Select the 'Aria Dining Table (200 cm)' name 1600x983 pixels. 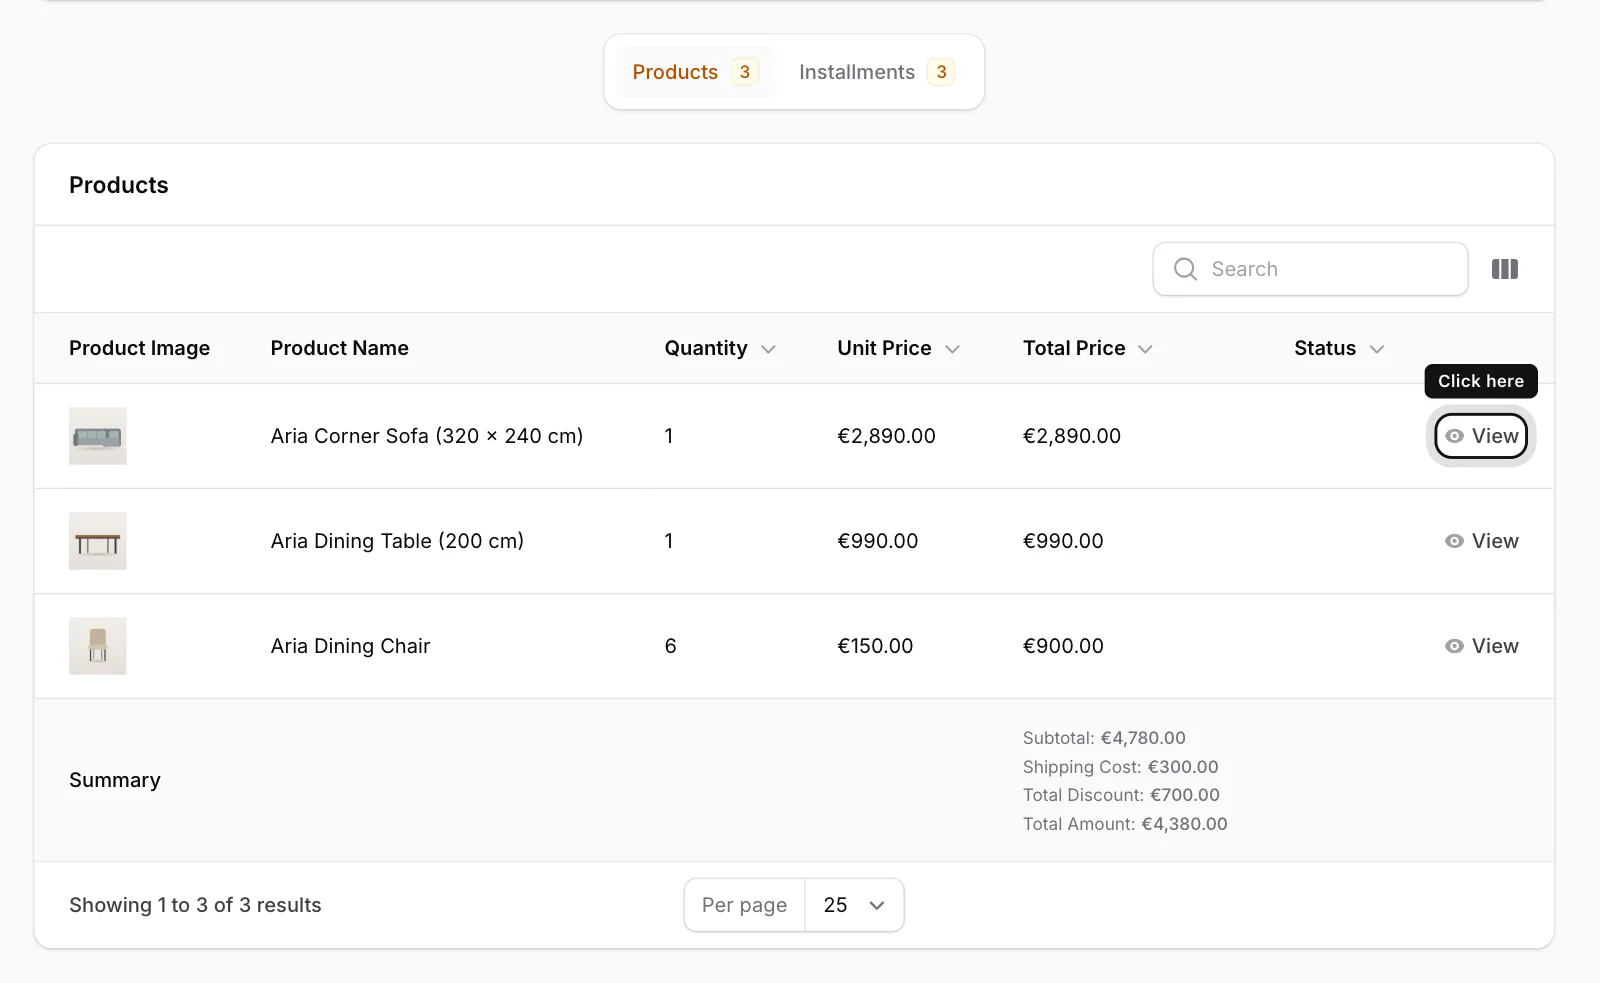397,541
